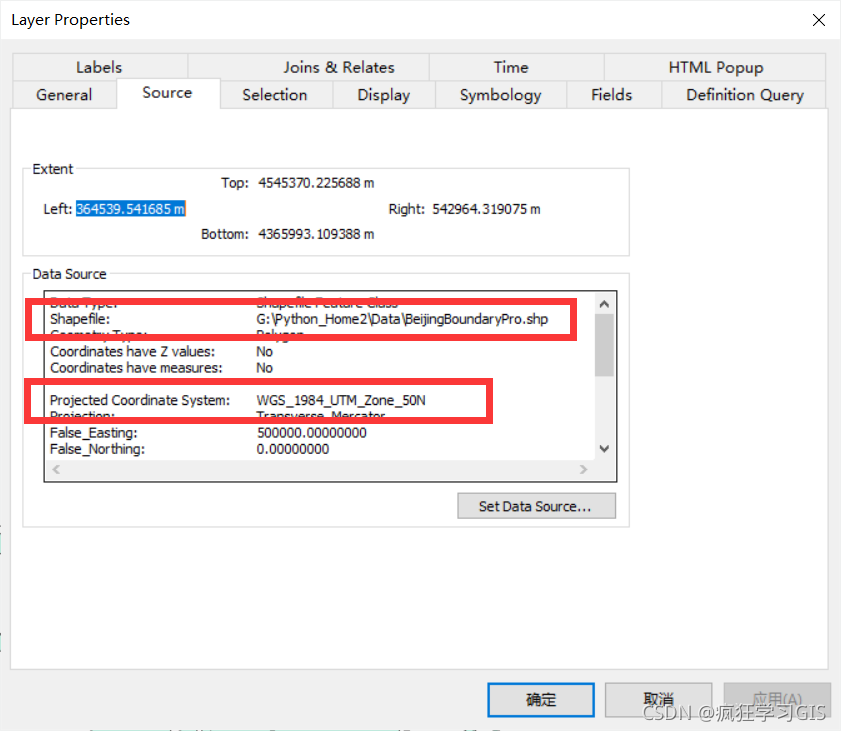Confirm with the 确定 button

pos(541,699)
